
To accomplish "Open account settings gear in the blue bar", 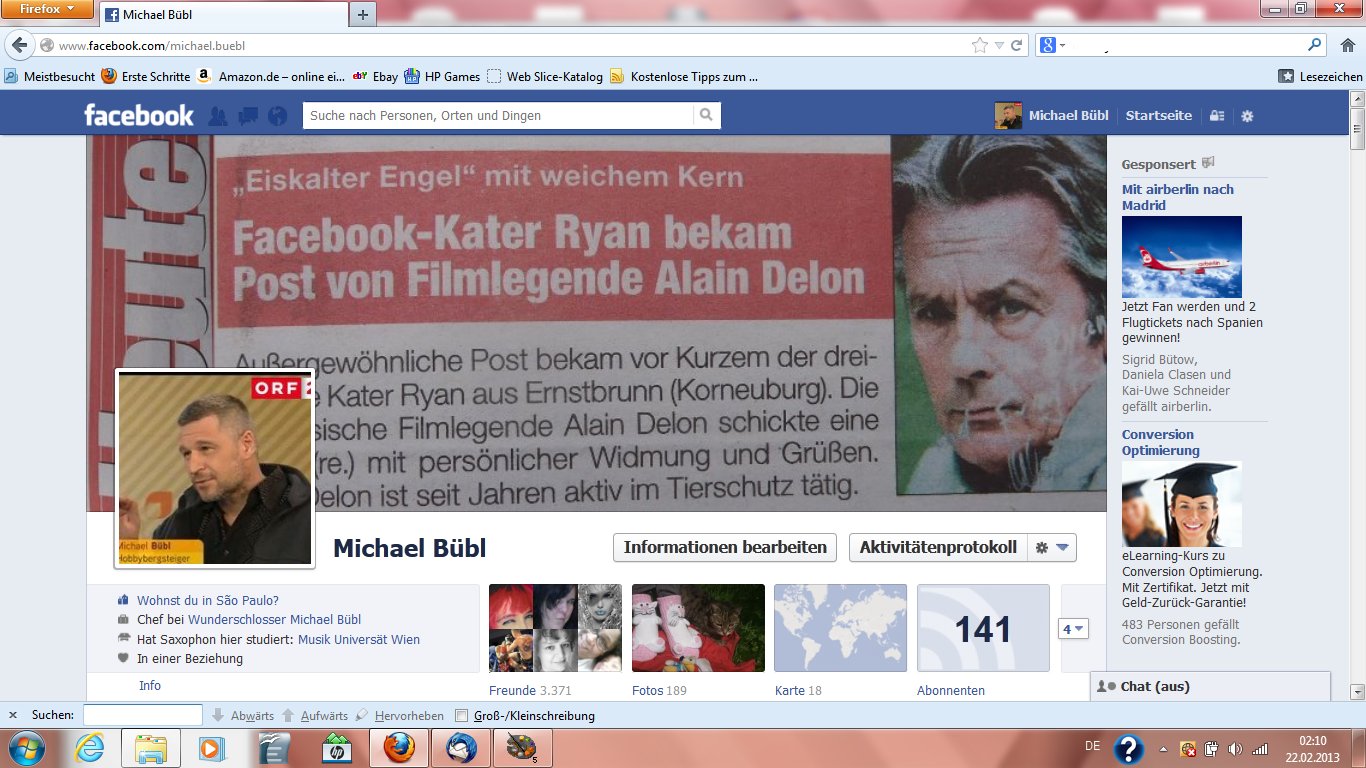I will pyautogui.click(x=1247, y=116).
